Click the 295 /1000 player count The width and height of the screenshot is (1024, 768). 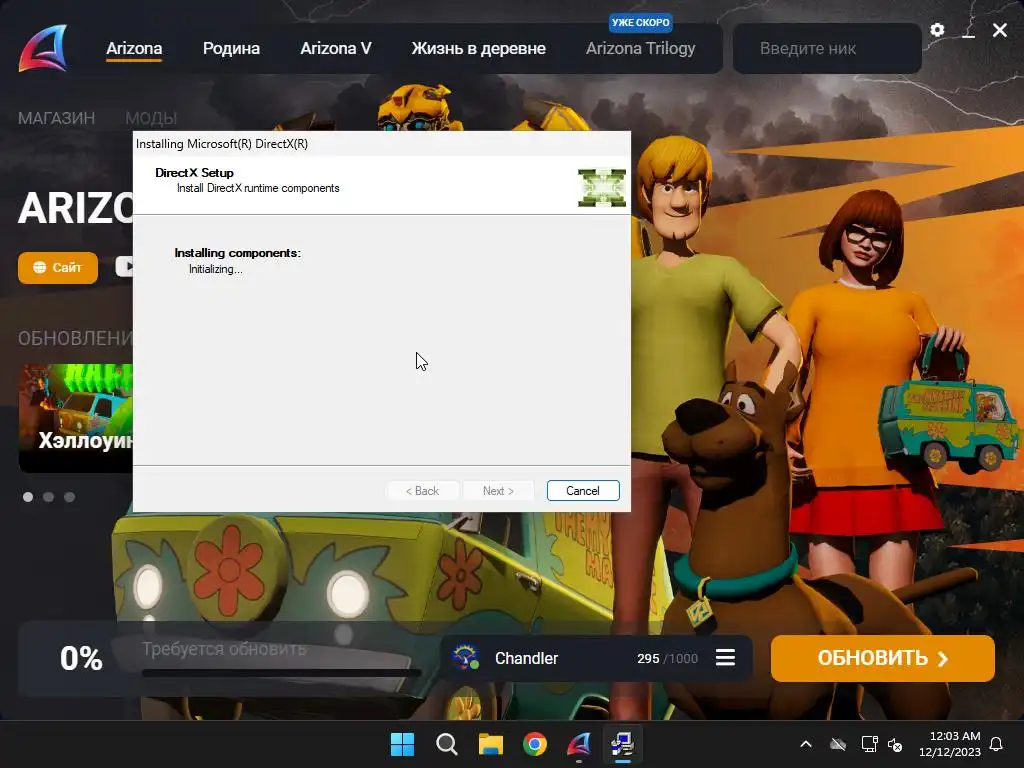point(667,658)
